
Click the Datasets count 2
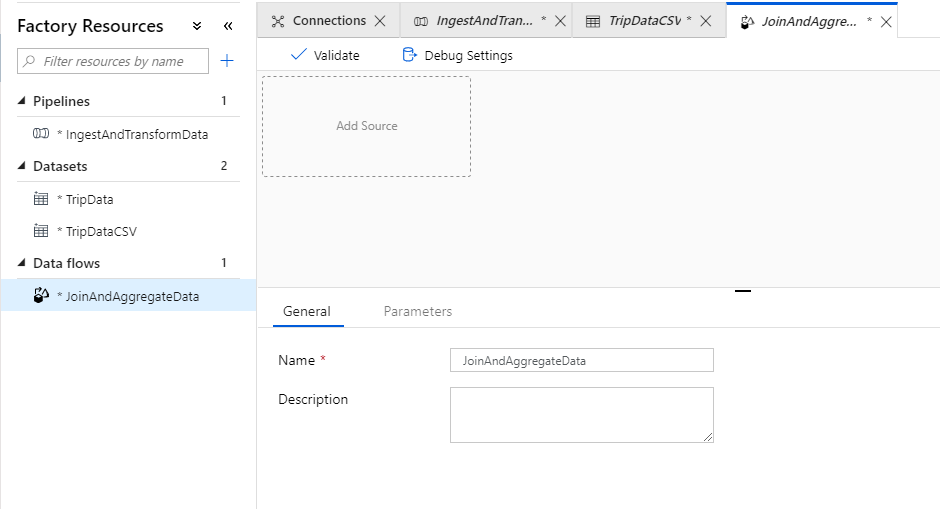(224, 165)
